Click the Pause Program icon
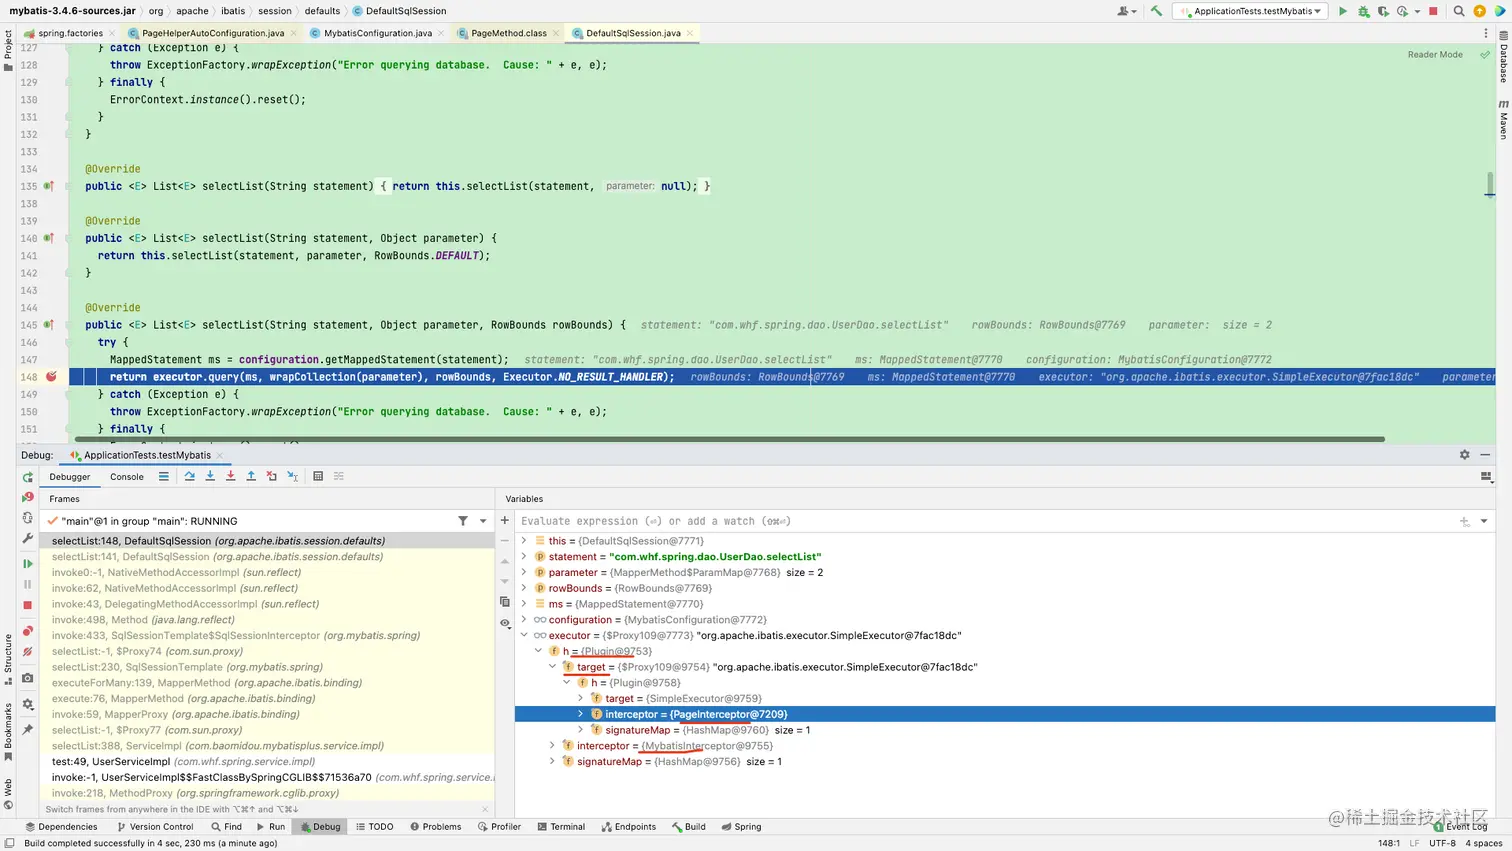Viewport: 1512px width, 851px height. pyautogui.click(x=28, y=584)
